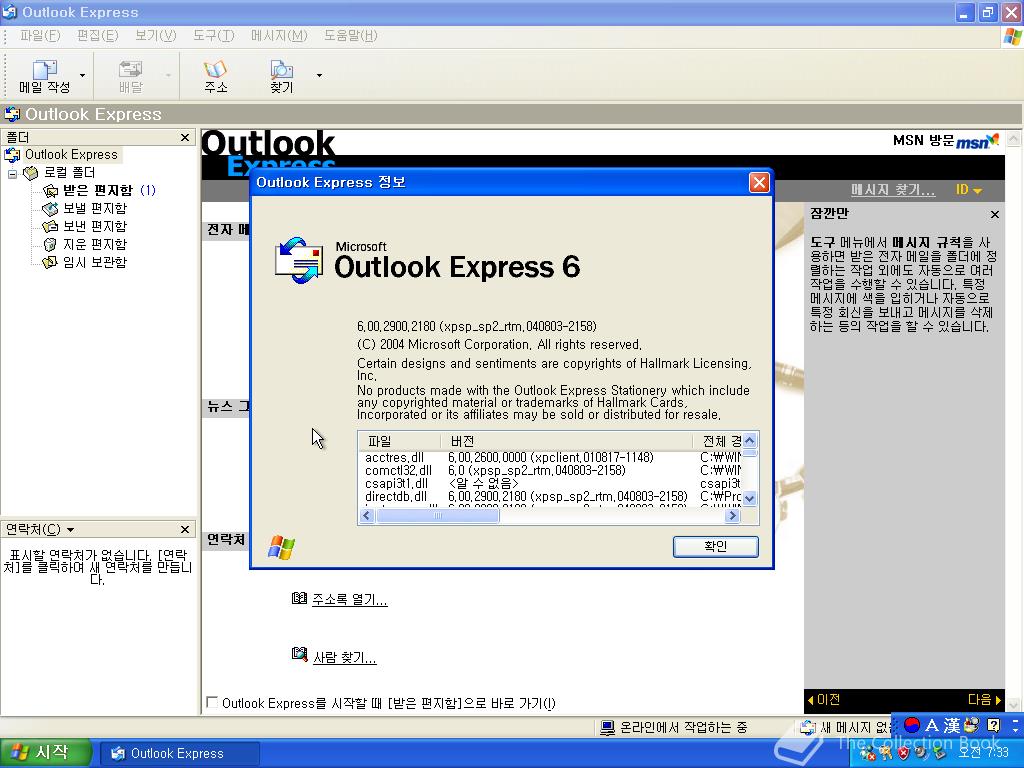Click the 파일 column header in file list
The height and width of the screenshot is (768, 1024).
click(399, 441)
